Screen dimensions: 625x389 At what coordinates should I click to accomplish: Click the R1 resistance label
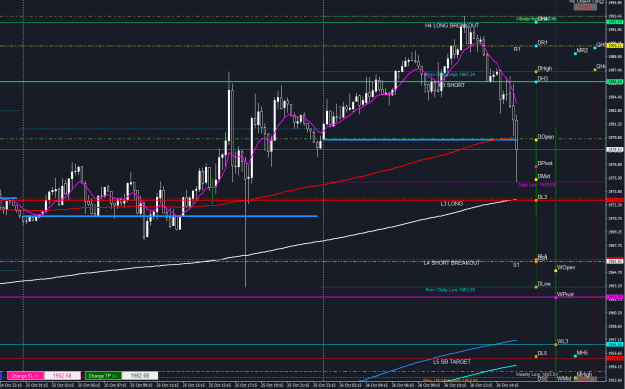517,49
